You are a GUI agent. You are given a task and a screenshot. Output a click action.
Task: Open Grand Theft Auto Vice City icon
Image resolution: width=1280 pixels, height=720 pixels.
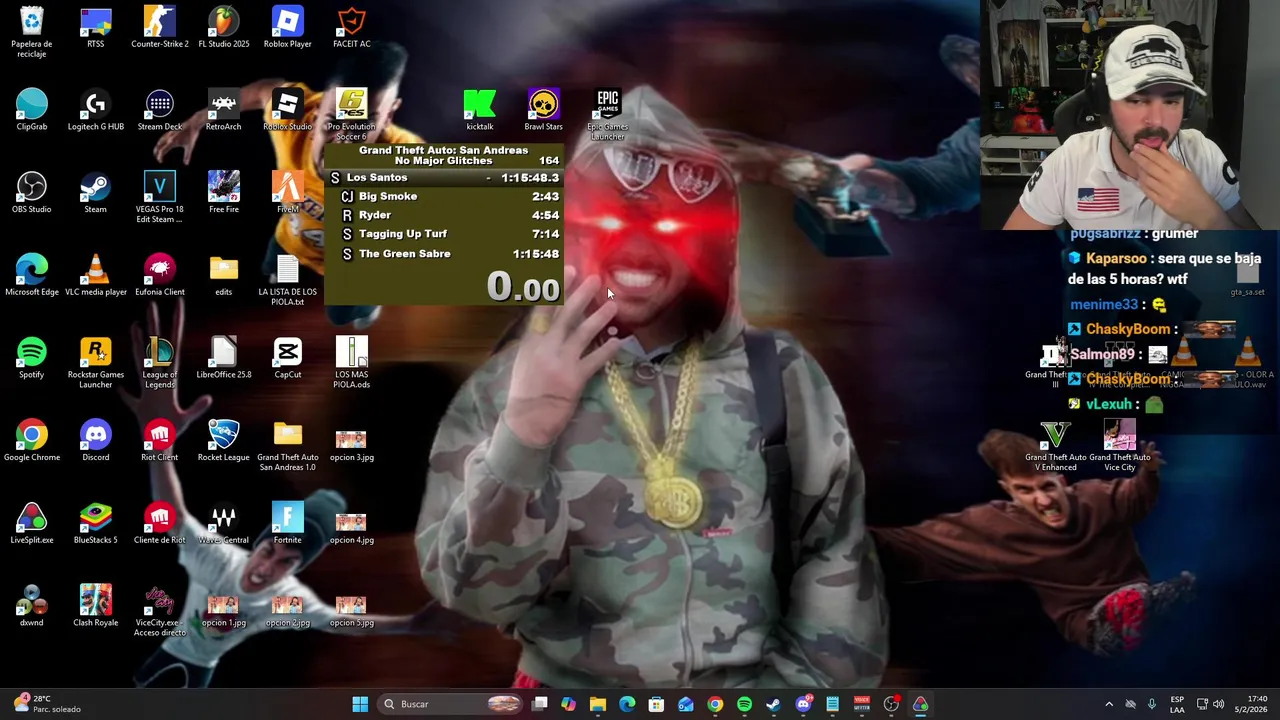[x=1120, y=445]
